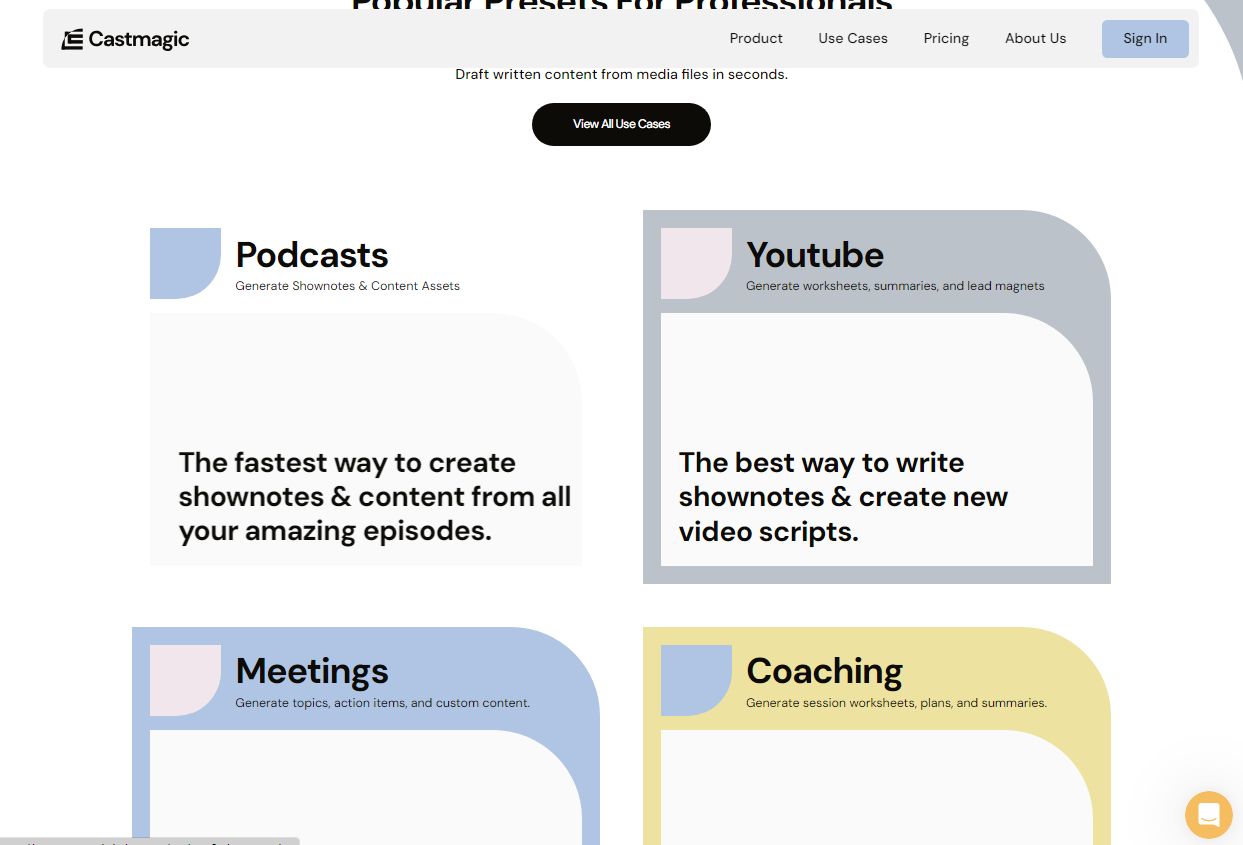Viewport: 1243px width, 845px height.
Task: Select the Podcasts heading
Action: pyautogui.click(x=312, y=255)
